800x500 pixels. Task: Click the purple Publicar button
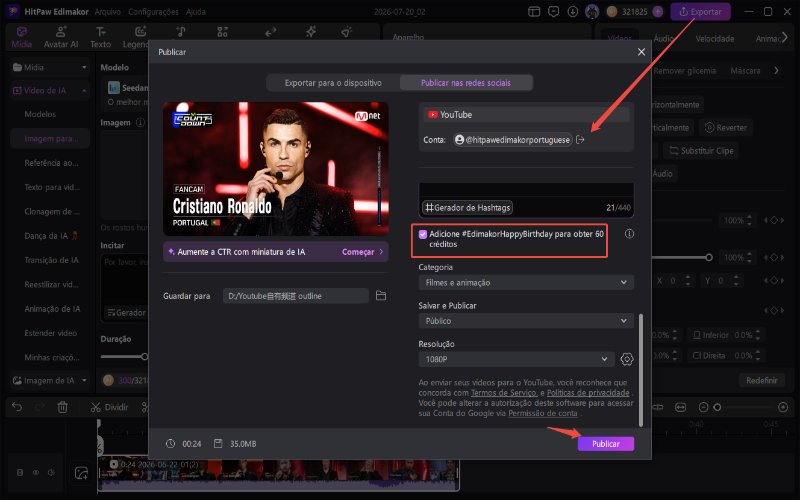(606, 444)
